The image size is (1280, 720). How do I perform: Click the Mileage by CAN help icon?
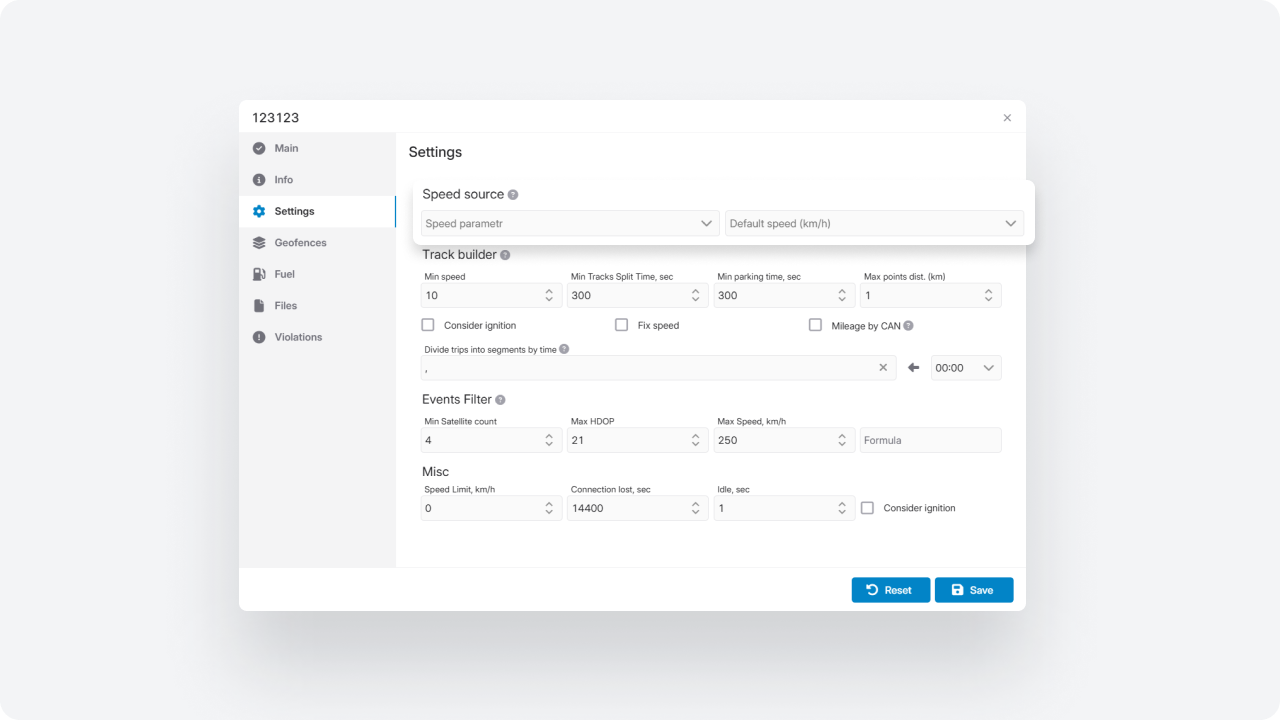pyautogui.click(x=908, y=326)
